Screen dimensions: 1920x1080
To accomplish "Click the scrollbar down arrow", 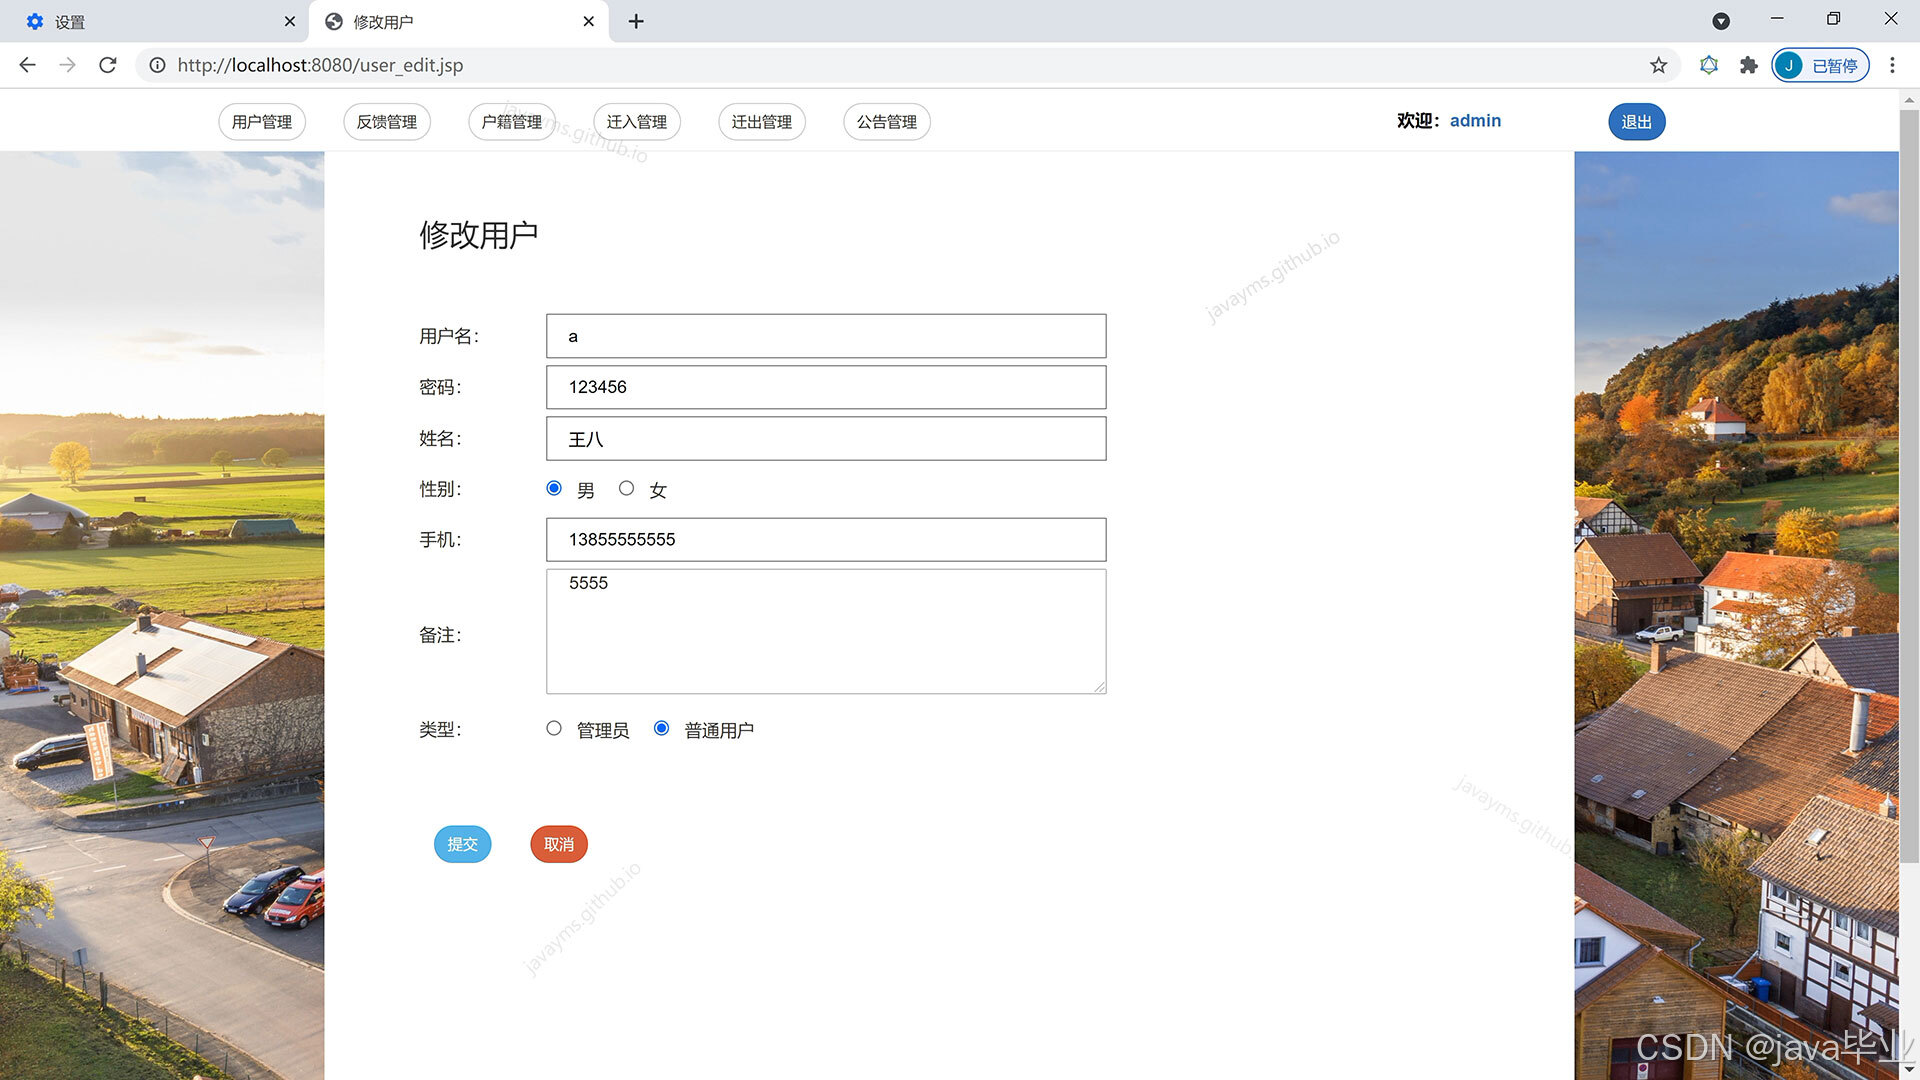I will pos(1909,1070).
